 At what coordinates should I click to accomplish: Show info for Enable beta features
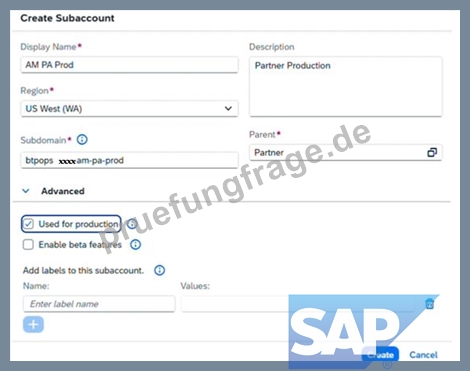point(135,245)
